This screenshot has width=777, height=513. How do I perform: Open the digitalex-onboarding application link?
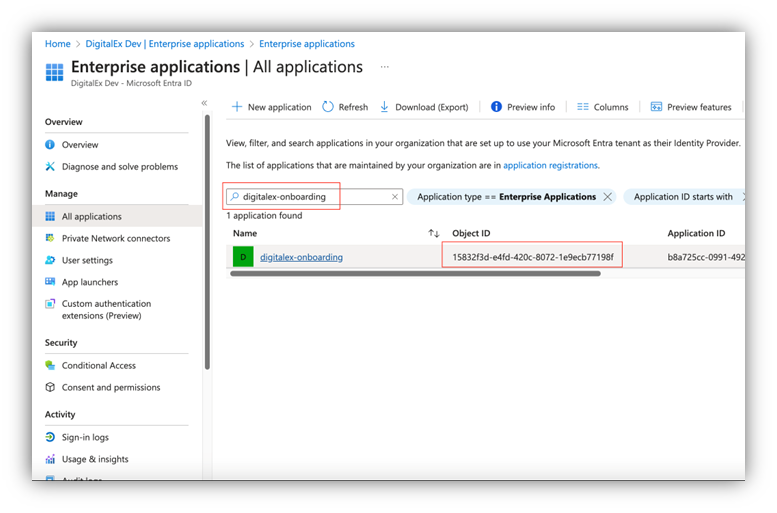pos(301,257)
